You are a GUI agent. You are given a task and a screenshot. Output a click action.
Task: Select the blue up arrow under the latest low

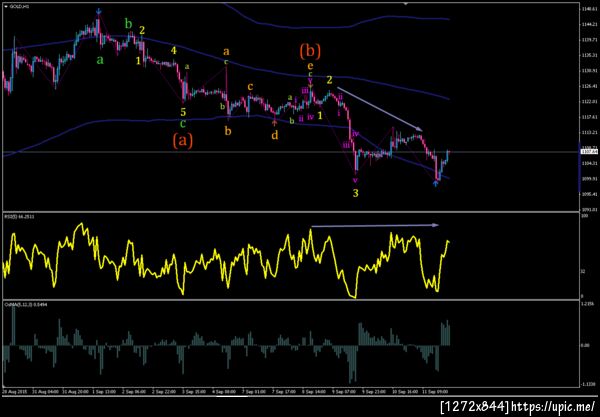pyautogui.click(x=435, y=184)
